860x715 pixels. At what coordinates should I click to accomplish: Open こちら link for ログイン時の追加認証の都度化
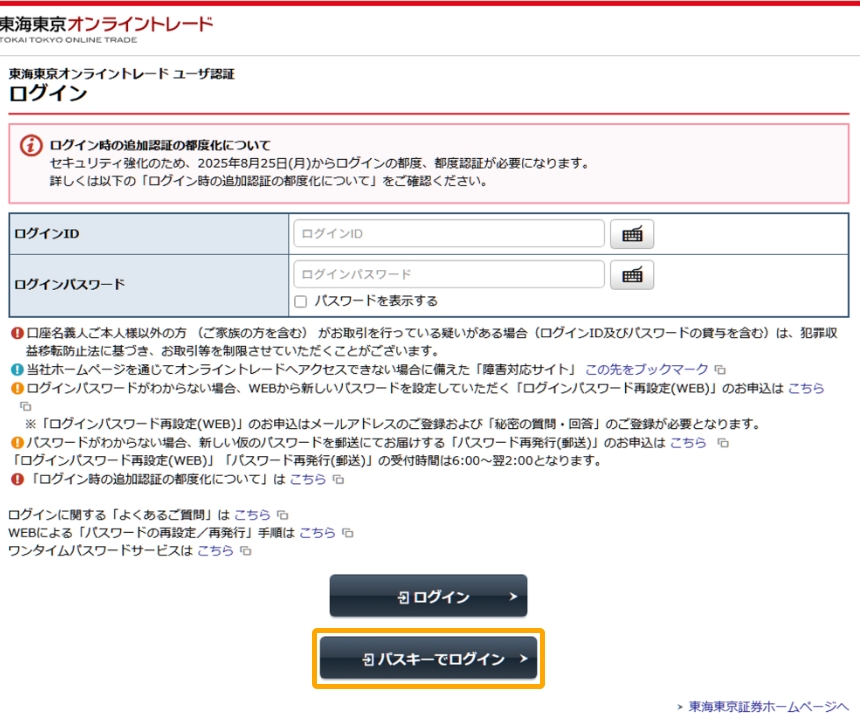(x=308, y=479)
